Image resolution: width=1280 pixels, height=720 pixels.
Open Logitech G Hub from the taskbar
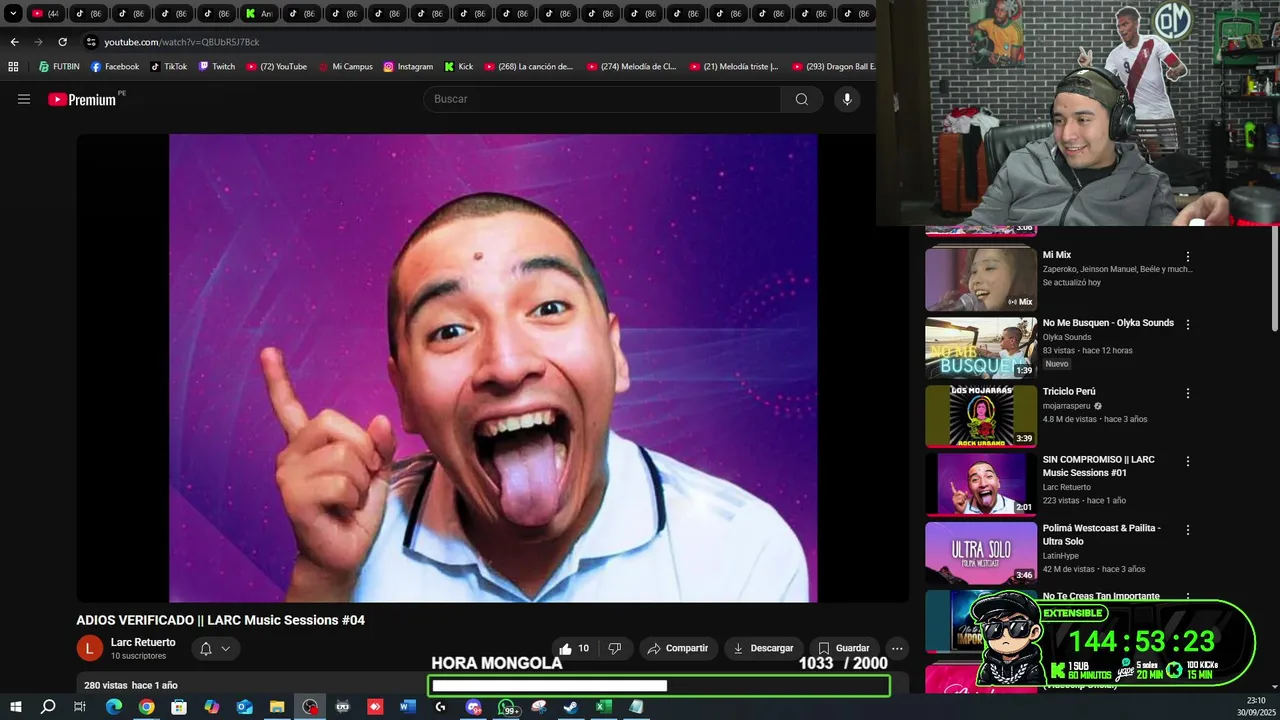(440, 707)
